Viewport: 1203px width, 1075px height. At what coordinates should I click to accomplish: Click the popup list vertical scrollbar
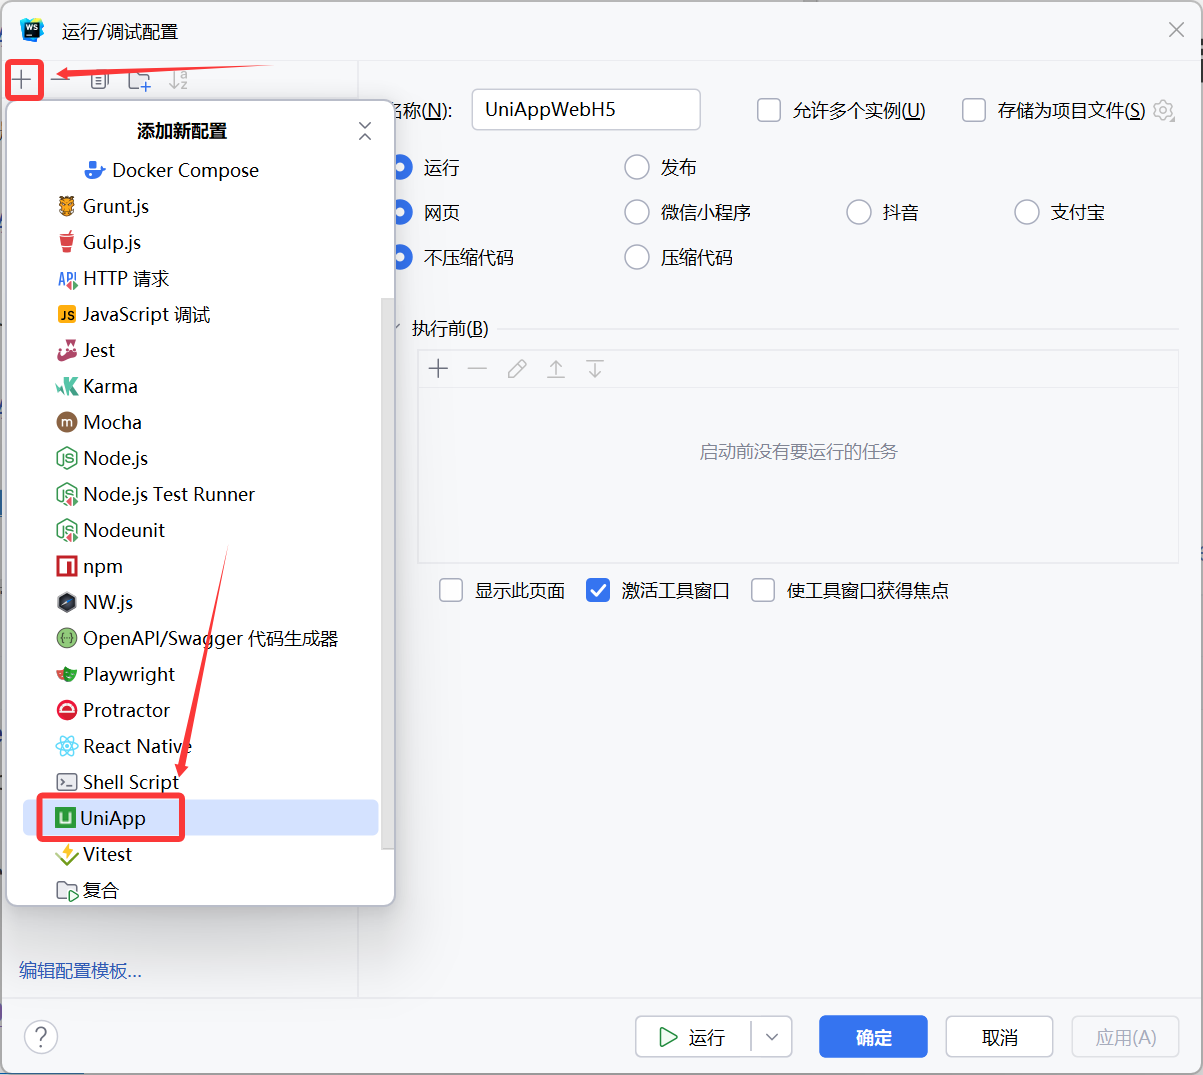tap(387, 573)
